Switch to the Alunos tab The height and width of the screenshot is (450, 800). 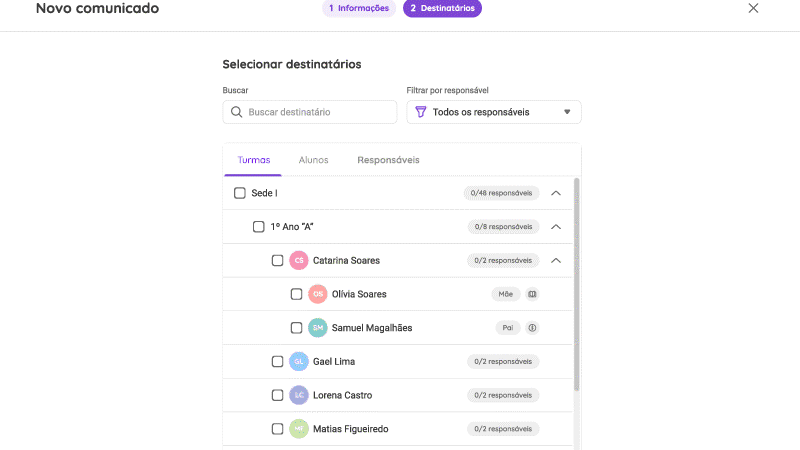tap(313, 160)
